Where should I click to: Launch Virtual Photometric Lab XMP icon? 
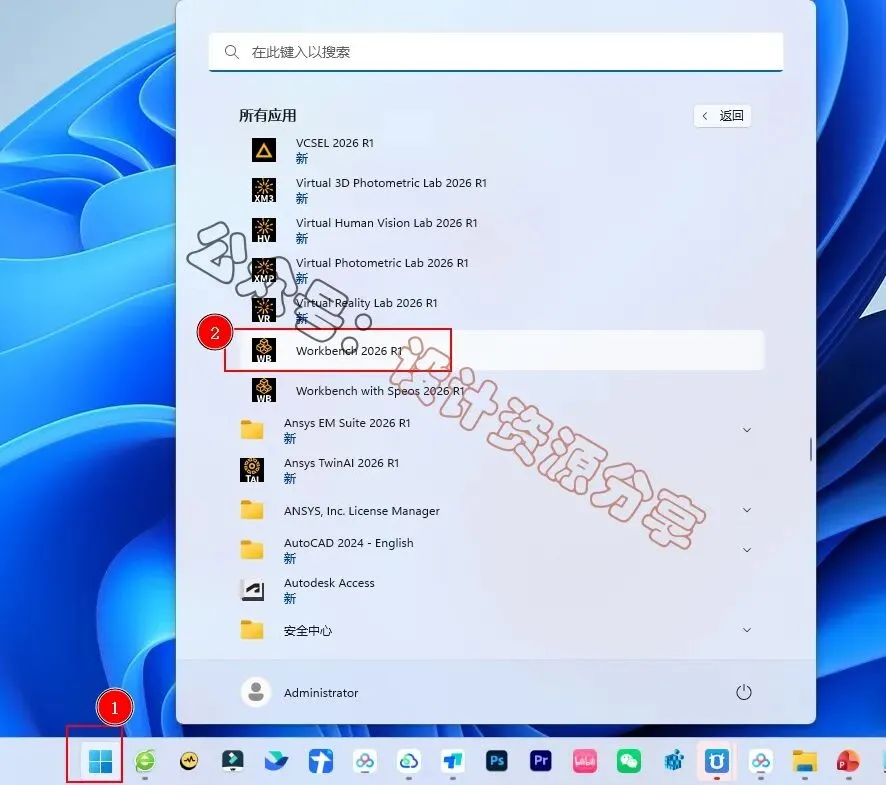click(x=264, y=270)
